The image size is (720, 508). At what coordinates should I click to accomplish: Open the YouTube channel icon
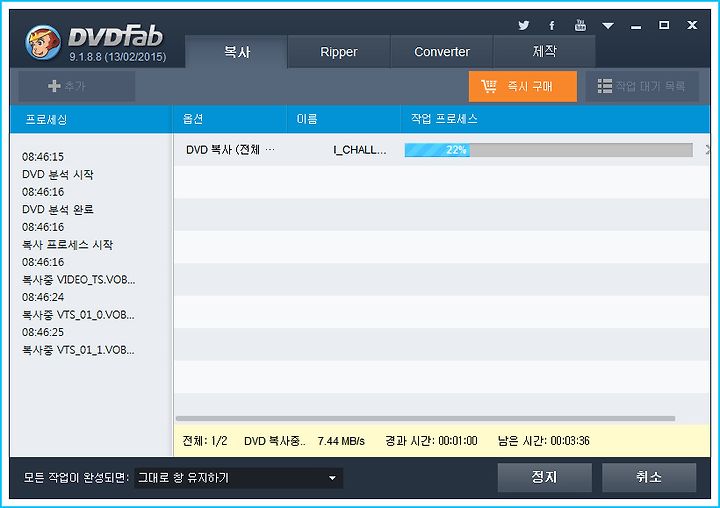(580, 25)
